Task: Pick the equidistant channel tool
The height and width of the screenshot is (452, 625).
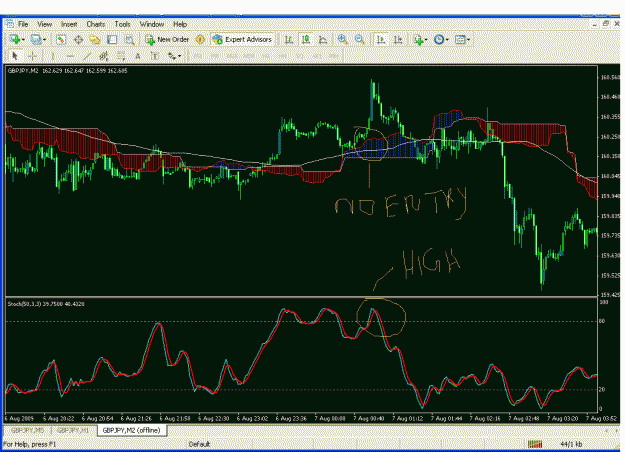Action: [x=104, y=56]
